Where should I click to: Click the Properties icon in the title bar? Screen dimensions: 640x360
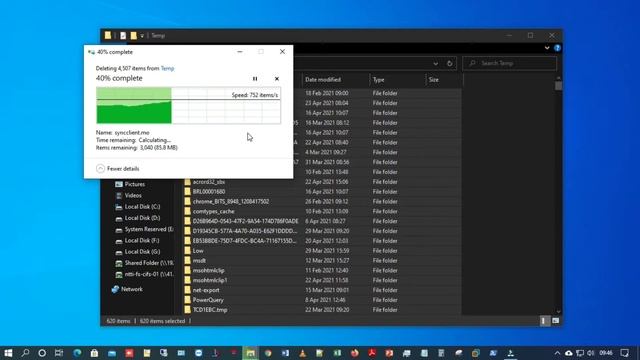[123, 36]
